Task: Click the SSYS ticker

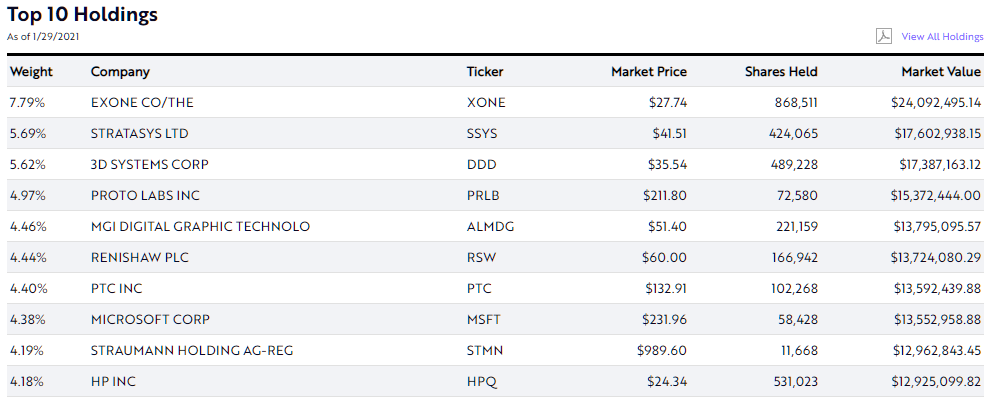Action: click(482, 133)
